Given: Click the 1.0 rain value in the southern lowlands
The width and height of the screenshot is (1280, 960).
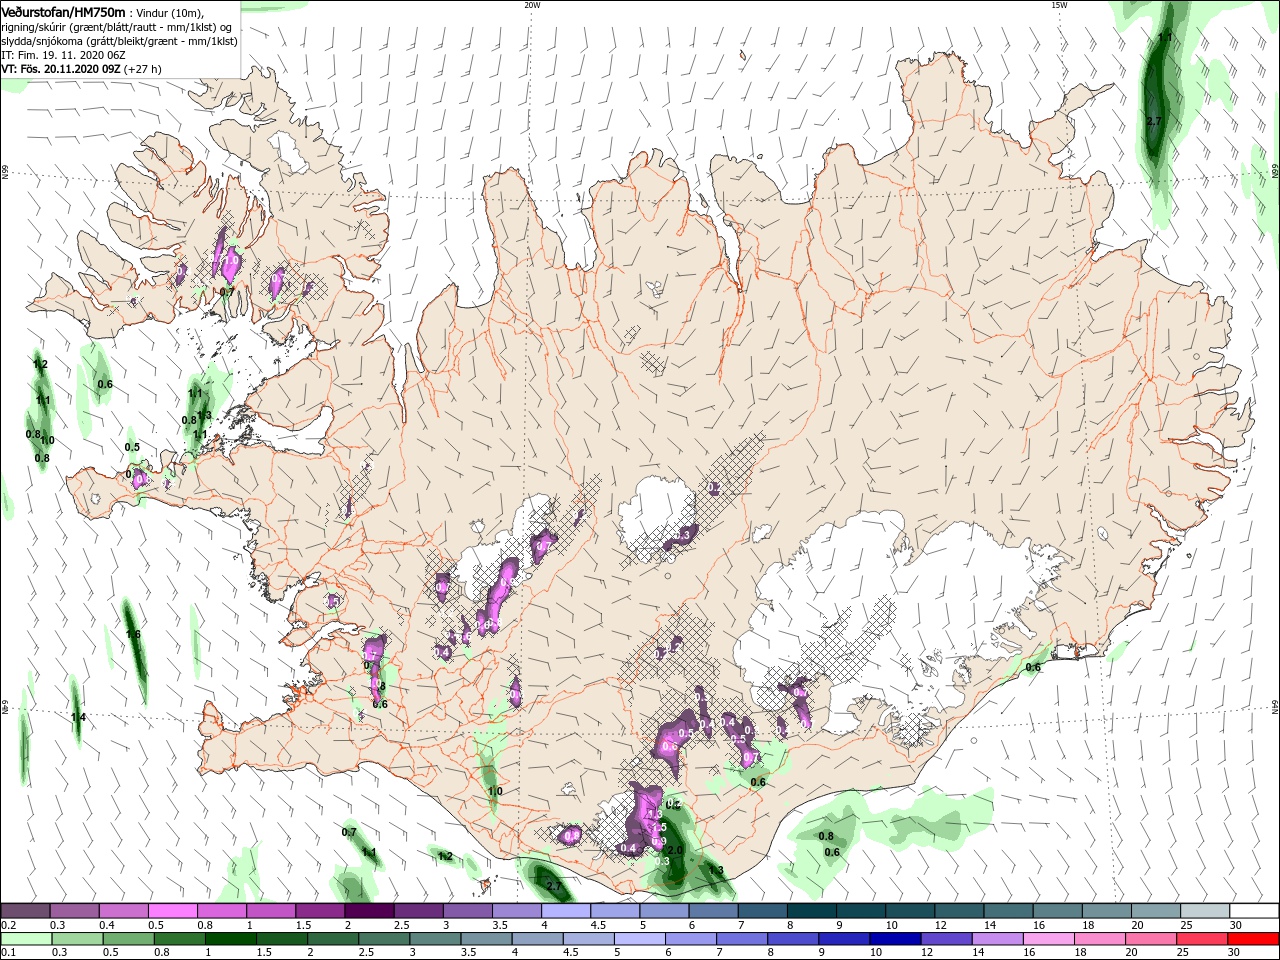Looking at the screenshot, I should pyautogui.click(x=495, y=791).
